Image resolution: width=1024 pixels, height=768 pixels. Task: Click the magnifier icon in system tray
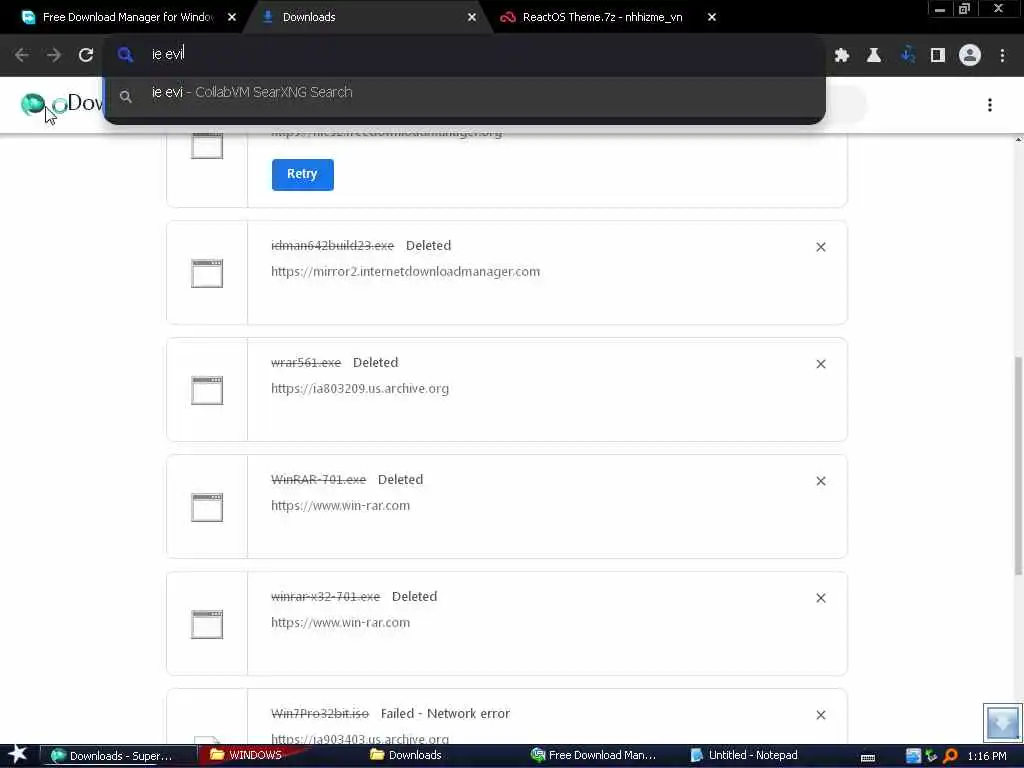pyautogui.click(x=950, y=756)
